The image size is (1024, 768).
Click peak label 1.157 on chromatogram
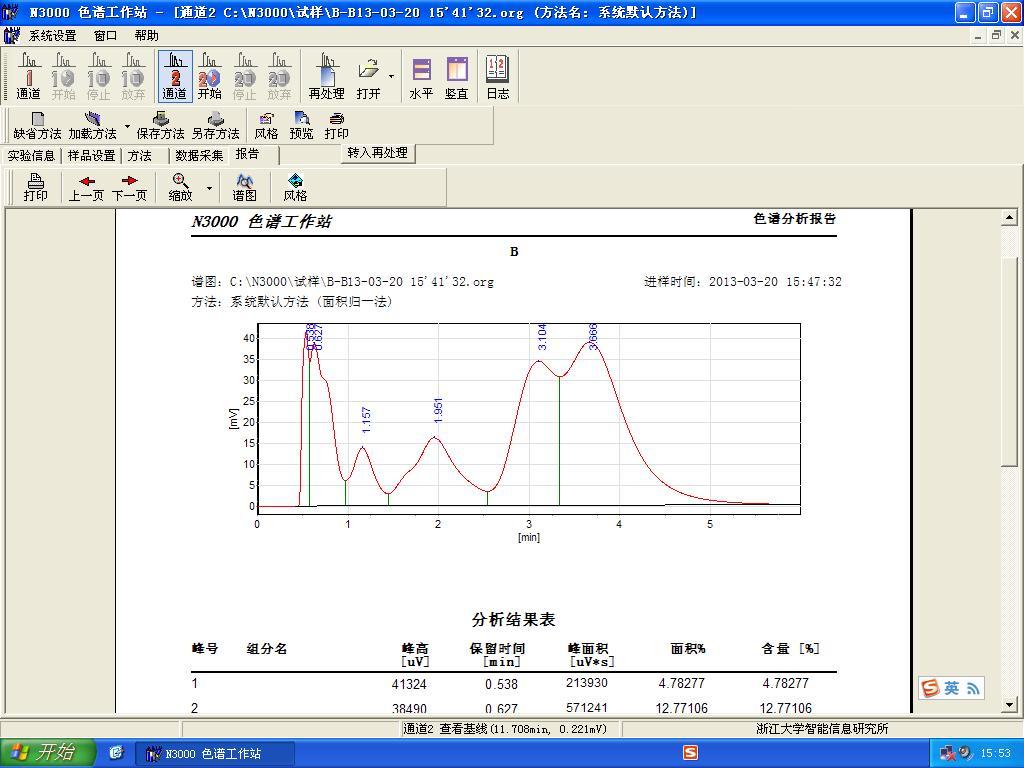click(x=366, y=420)
